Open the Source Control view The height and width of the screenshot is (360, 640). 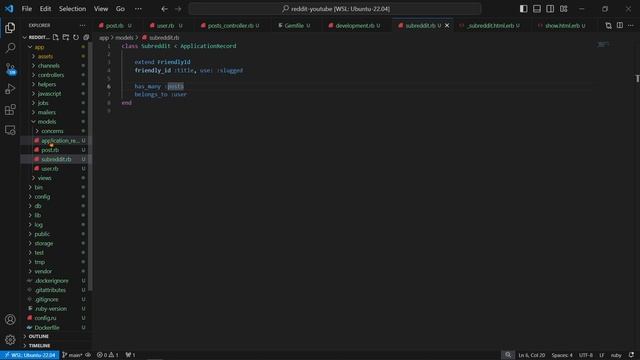tap(10, 69)
